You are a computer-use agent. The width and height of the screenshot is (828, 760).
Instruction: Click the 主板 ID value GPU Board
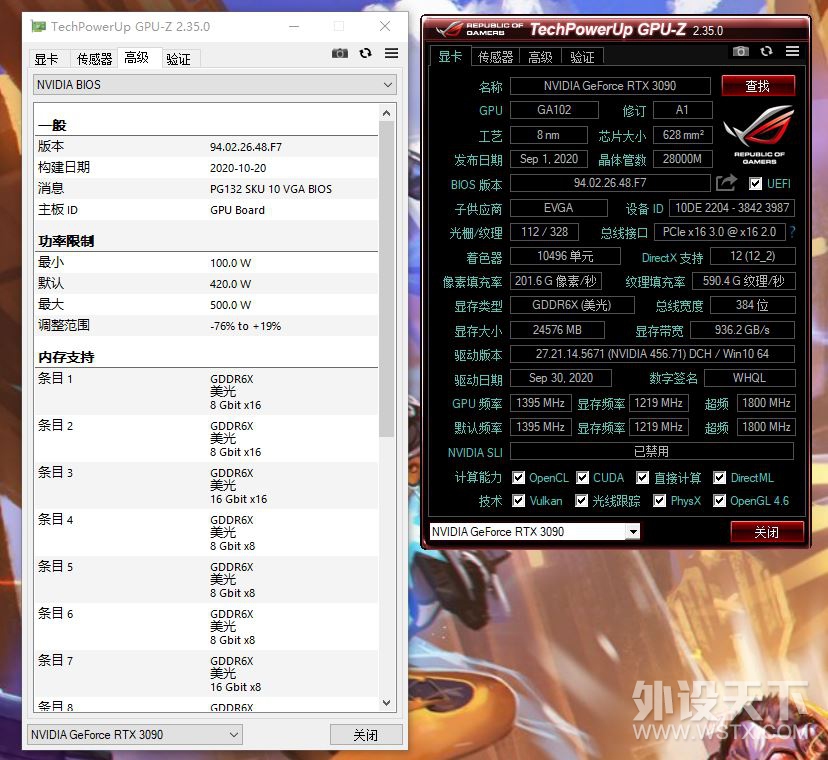pyautogui.click(x=237, y=210)
